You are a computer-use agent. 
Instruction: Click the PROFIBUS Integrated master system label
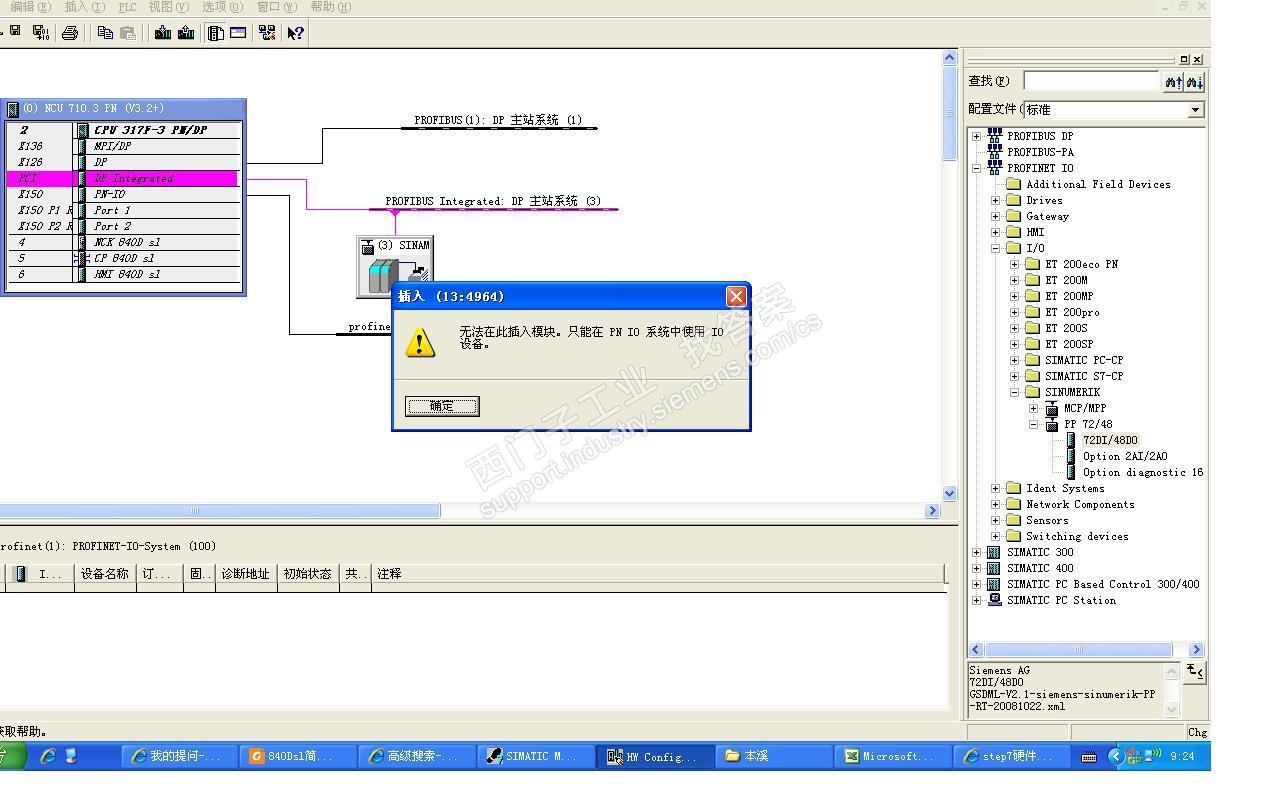(x=493, y=201)
